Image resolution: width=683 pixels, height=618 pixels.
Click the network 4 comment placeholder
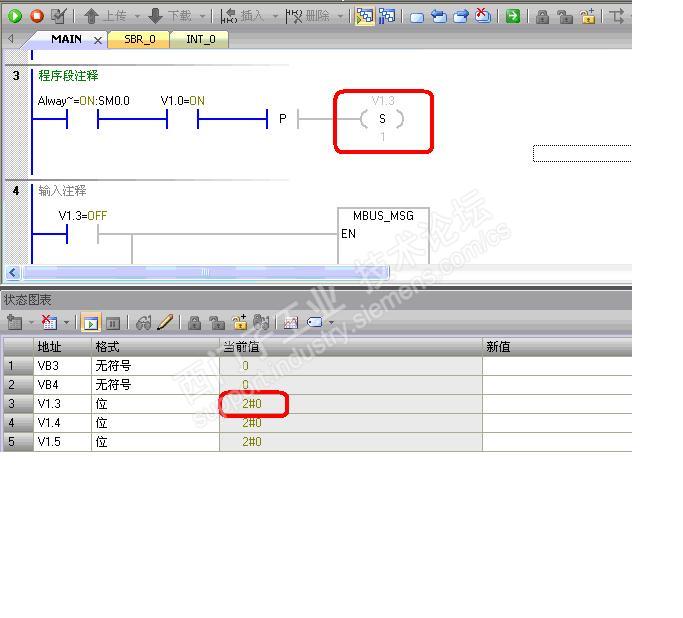pos(62,191)
